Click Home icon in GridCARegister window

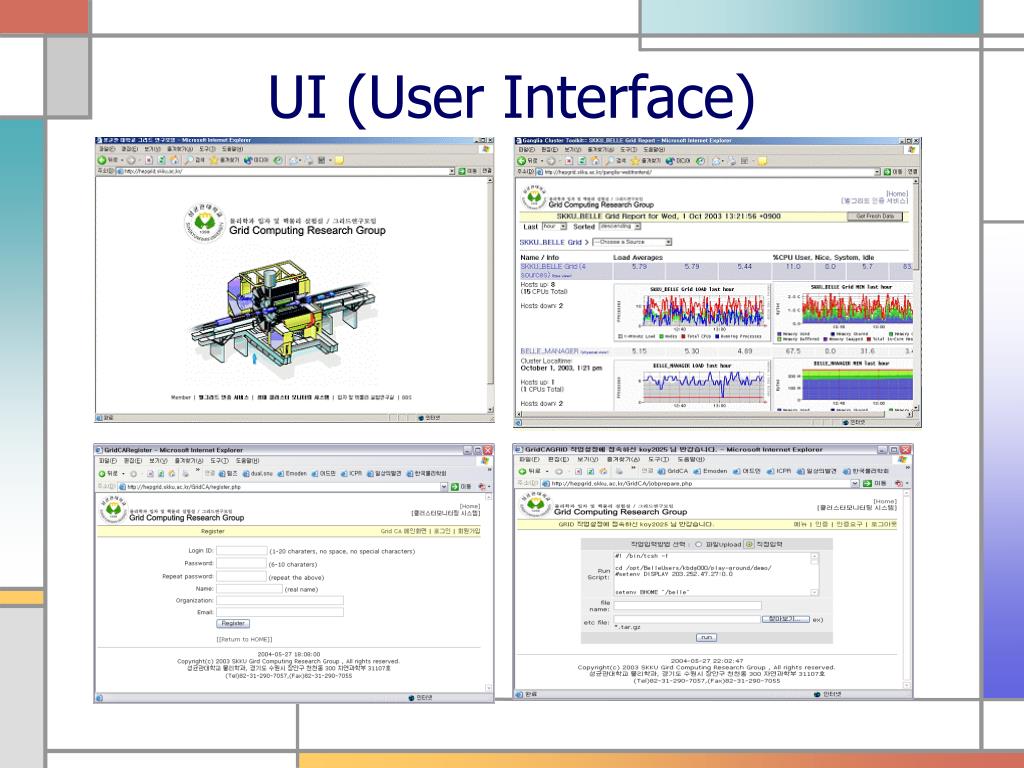click(x=172, y=473)
